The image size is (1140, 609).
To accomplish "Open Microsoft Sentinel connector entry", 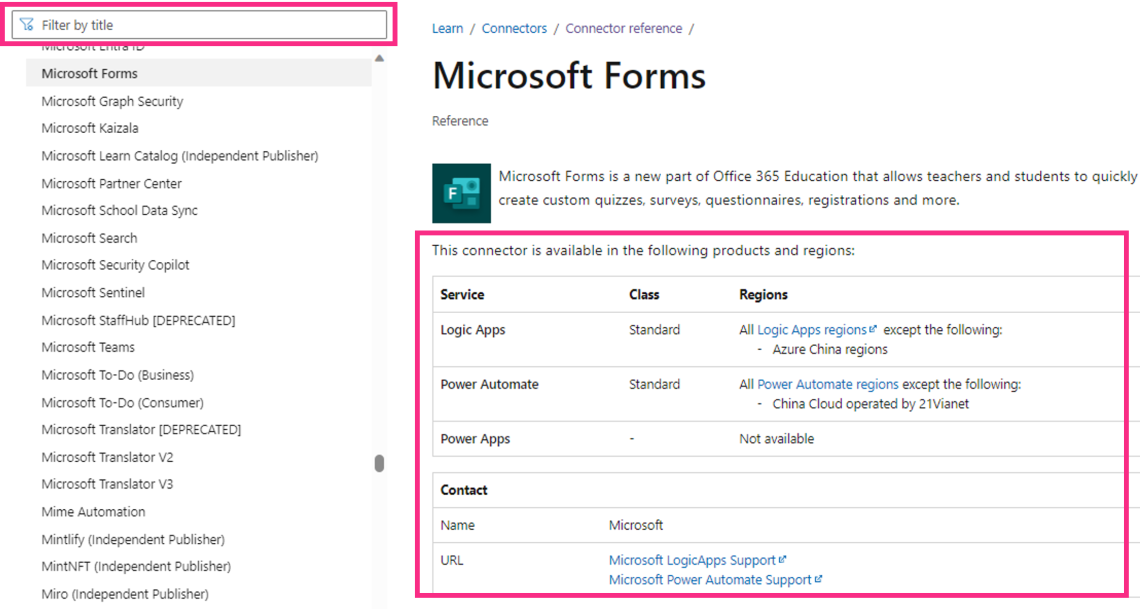I will (93, 293).
